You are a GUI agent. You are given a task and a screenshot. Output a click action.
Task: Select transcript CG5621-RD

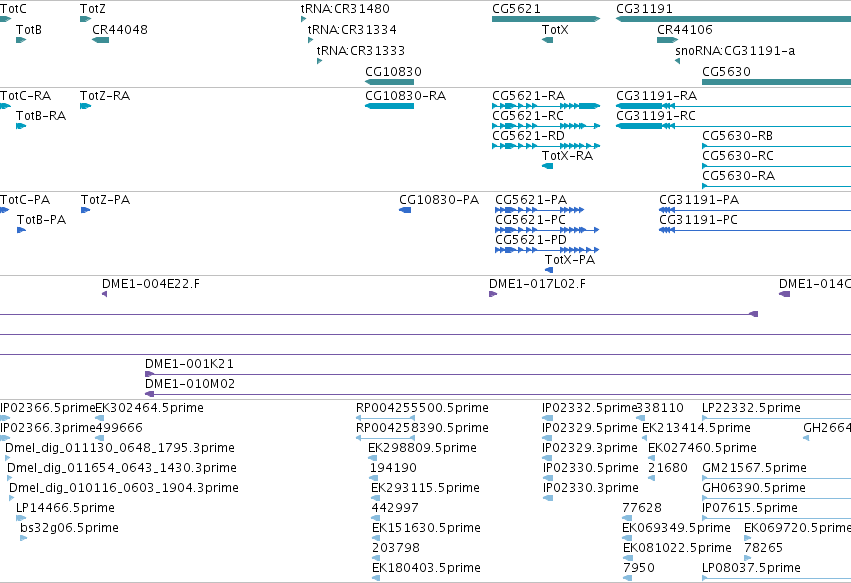pos(529,136)
